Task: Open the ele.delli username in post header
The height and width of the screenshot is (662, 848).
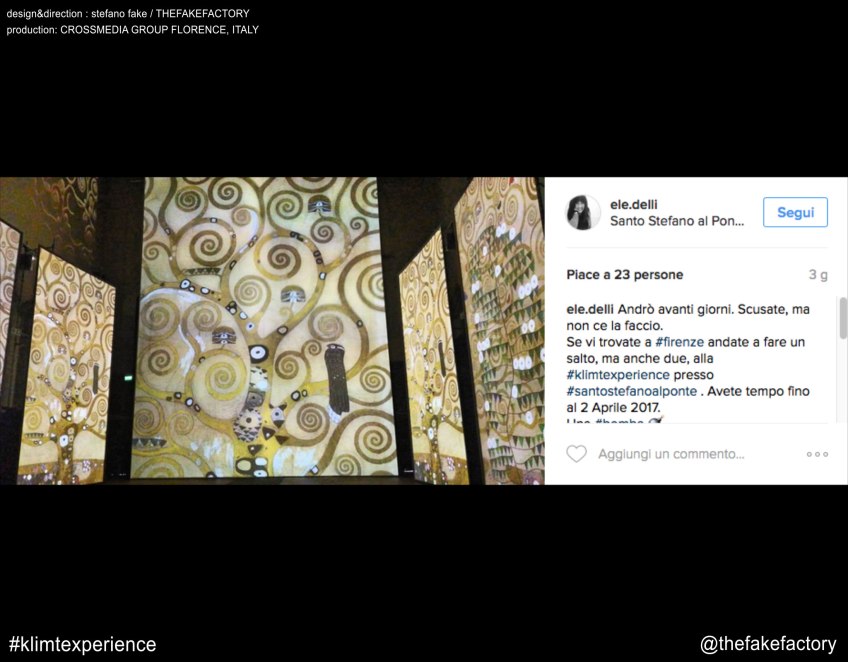Action: click(x=633, y=204)
